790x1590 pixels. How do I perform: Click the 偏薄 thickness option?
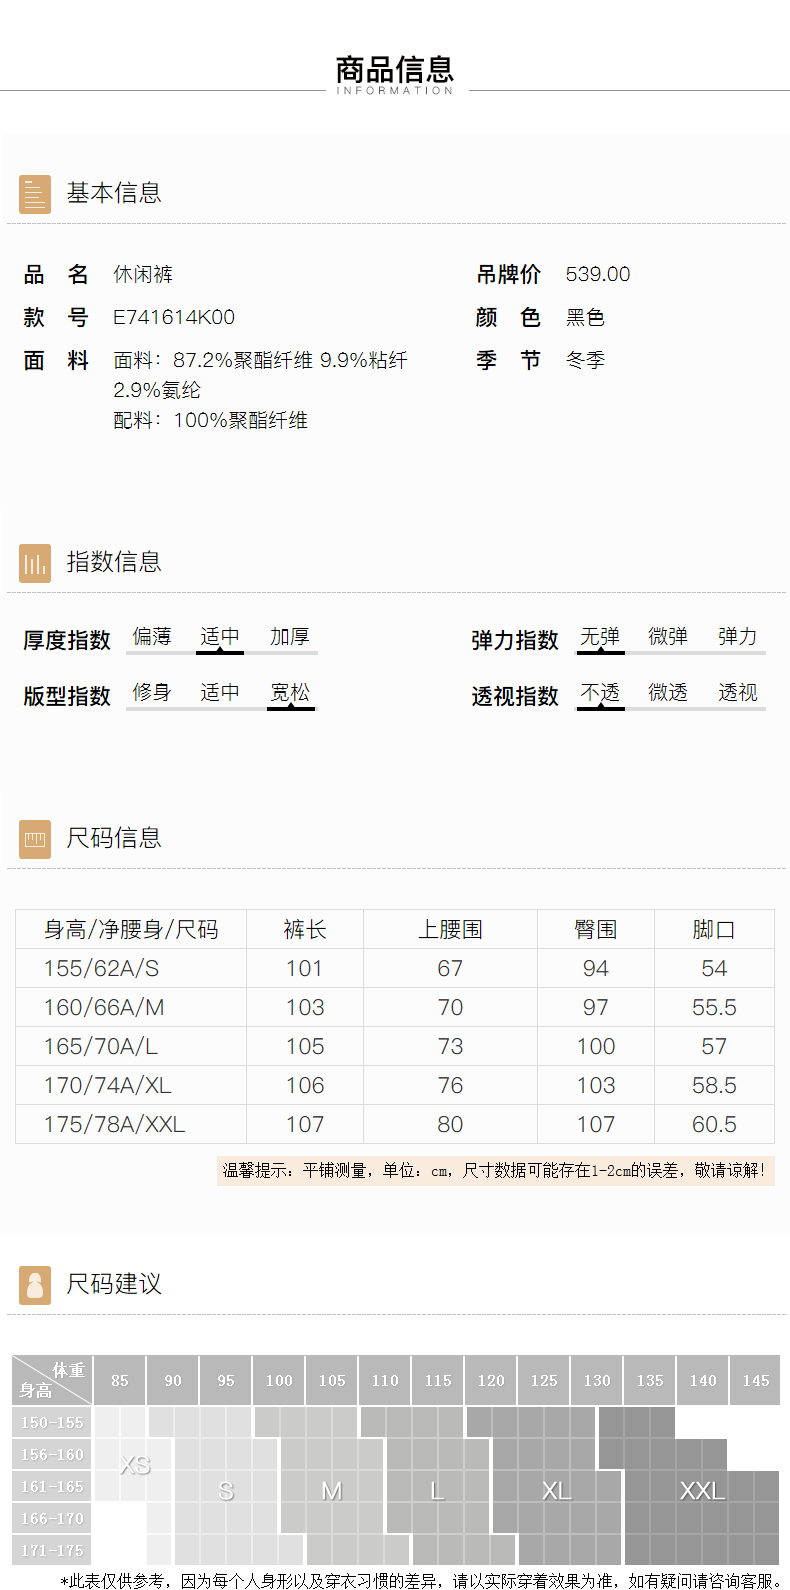pyautogui.click(x=152, y=637)
